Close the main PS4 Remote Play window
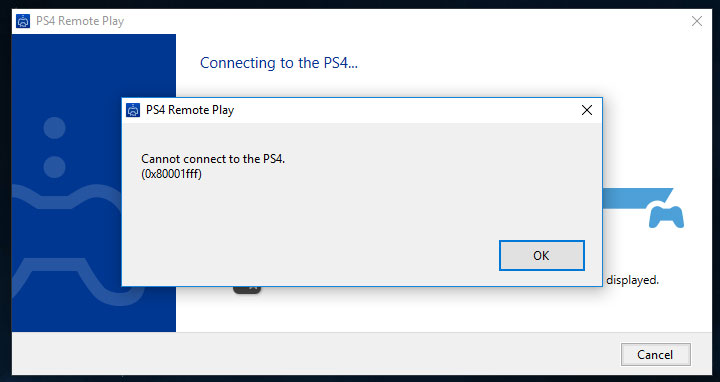The width and height of the screenshot is (720, 382). click(x=697, y=21)
